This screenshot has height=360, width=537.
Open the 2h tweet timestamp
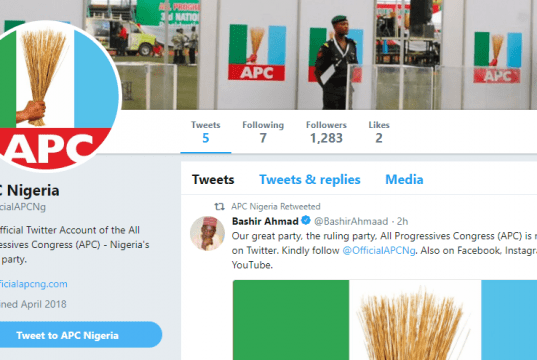tap(402, 221)
